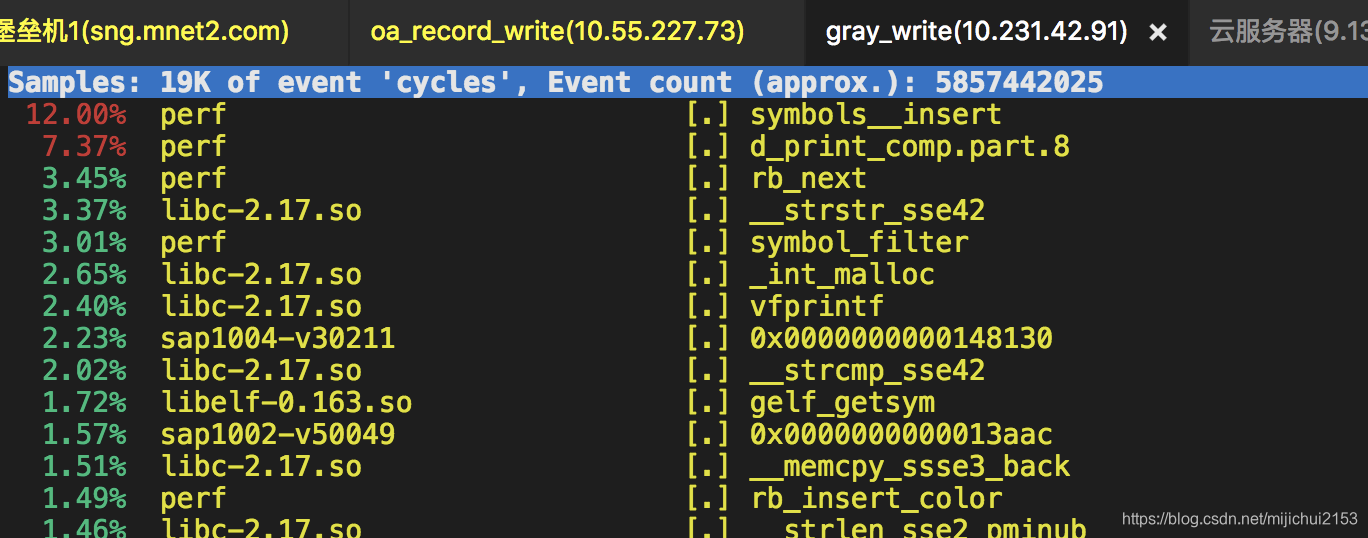The height and width of the screenshot is (538, 1368).
Task: Click the 1.51% overhead value
Action: coord(84,467)
